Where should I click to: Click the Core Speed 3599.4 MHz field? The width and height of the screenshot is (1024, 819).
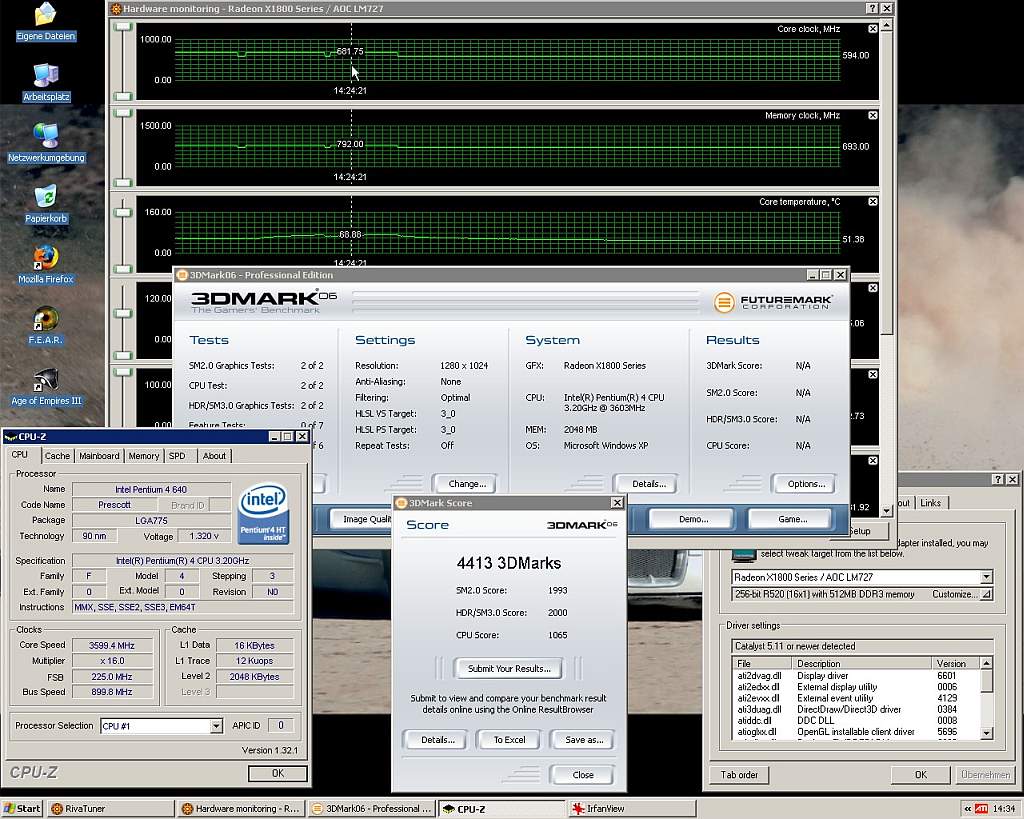(112, 645)
